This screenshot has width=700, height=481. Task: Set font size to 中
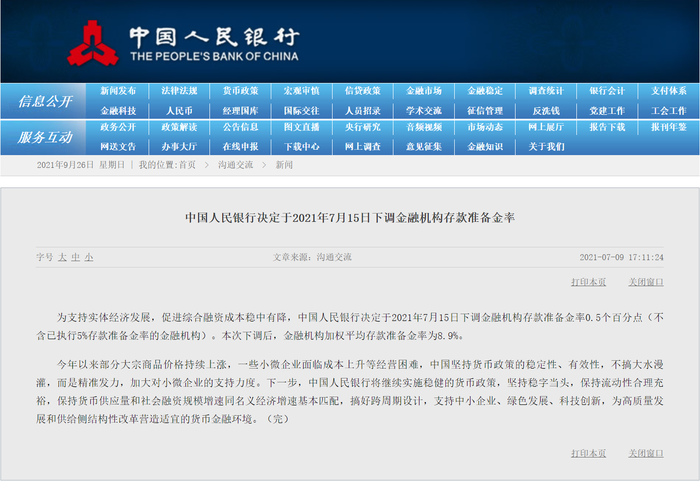[x=75, y=257]
